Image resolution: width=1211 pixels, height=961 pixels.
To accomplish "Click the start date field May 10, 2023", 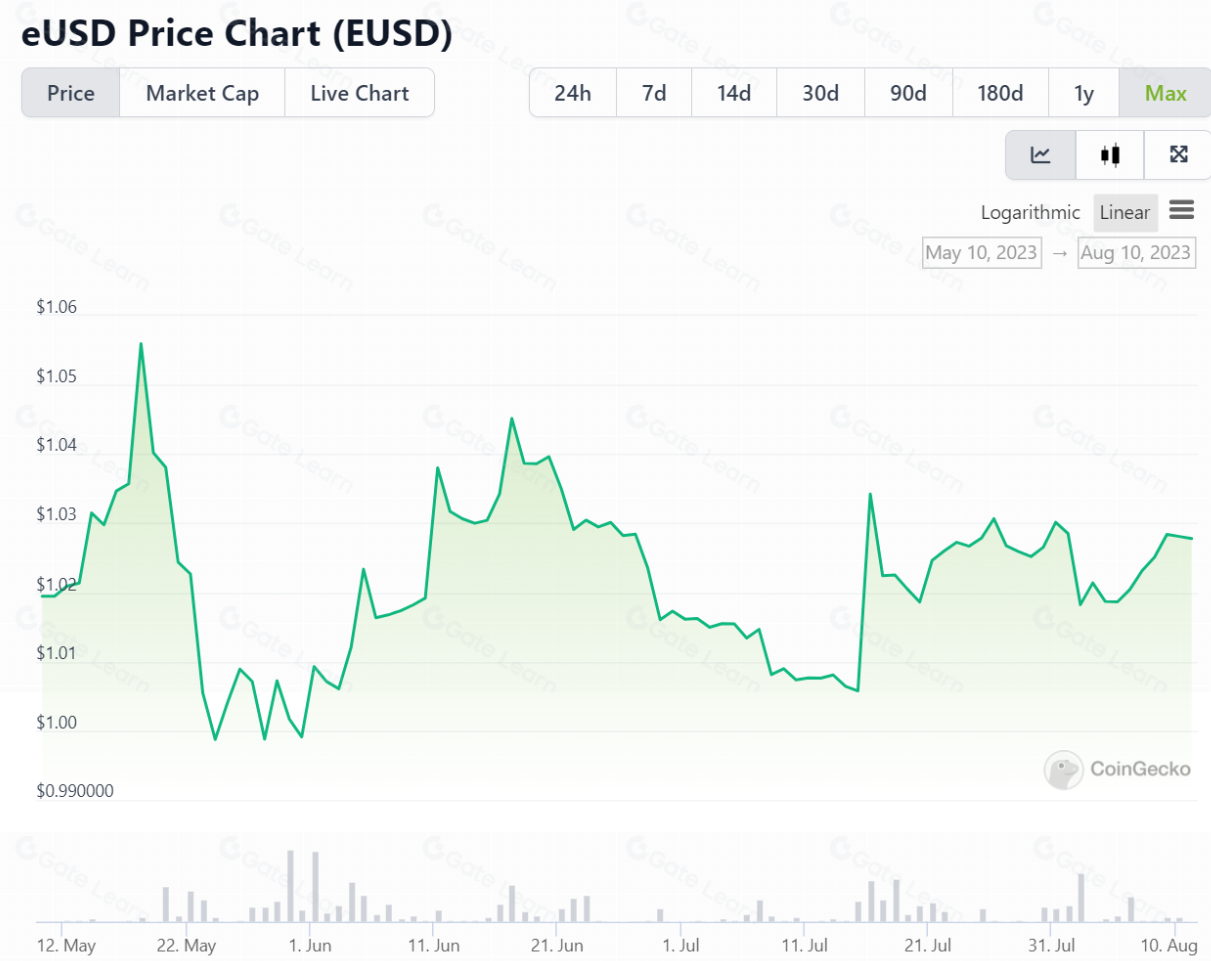I will (981, 252).
